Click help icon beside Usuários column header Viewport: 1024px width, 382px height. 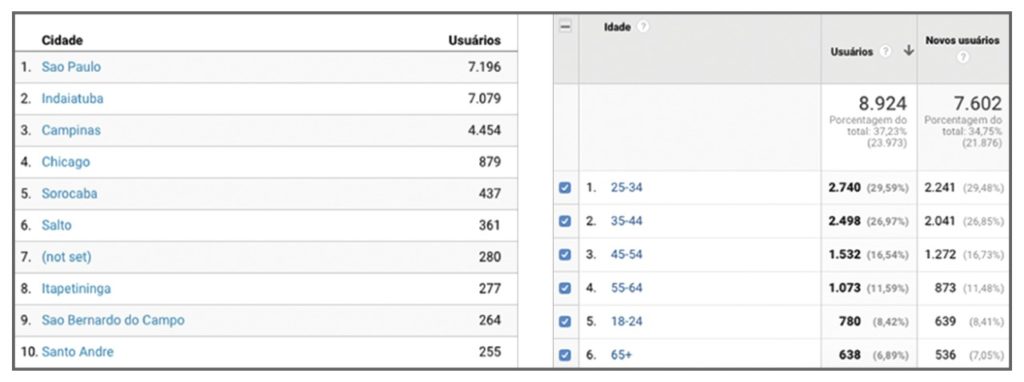(886, 52)
